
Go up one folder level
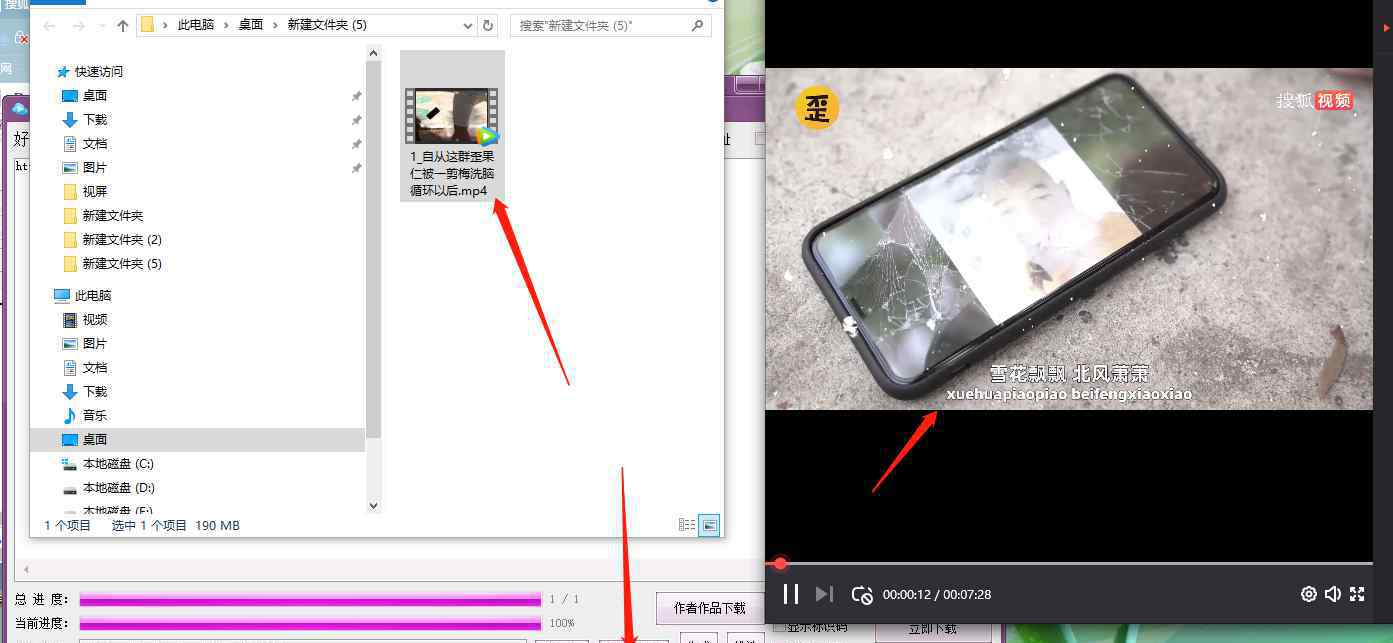point(123,25)
